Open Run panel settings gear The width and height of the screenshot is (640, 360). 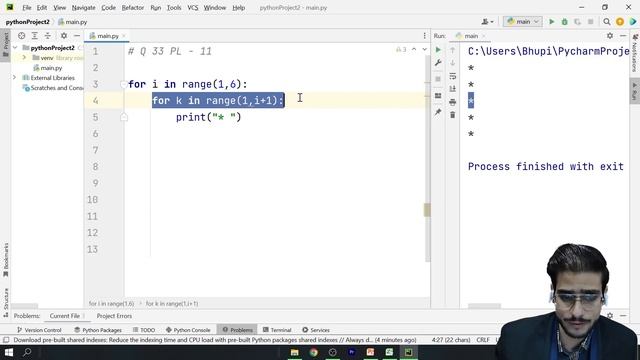610,36
